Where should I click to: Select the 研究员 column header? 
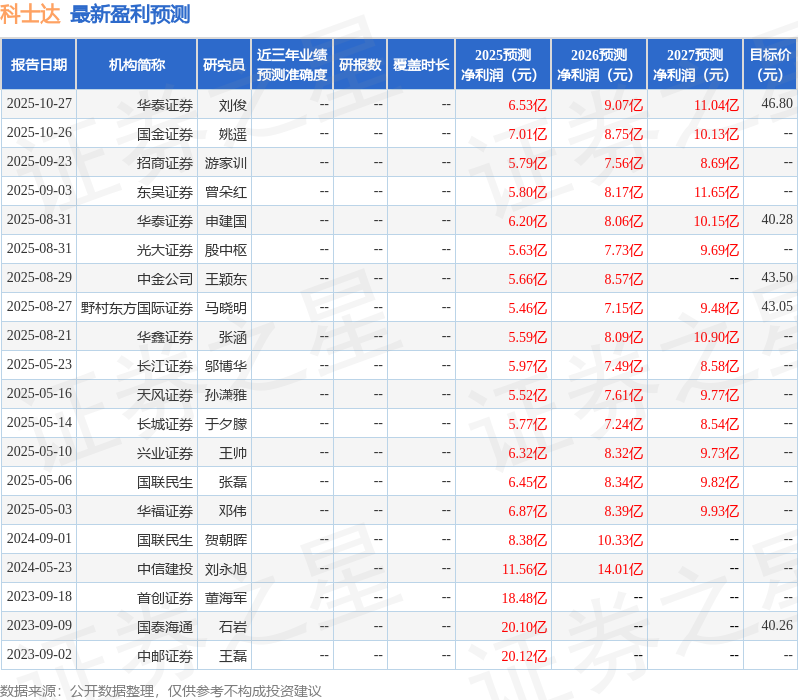point(224,65)
